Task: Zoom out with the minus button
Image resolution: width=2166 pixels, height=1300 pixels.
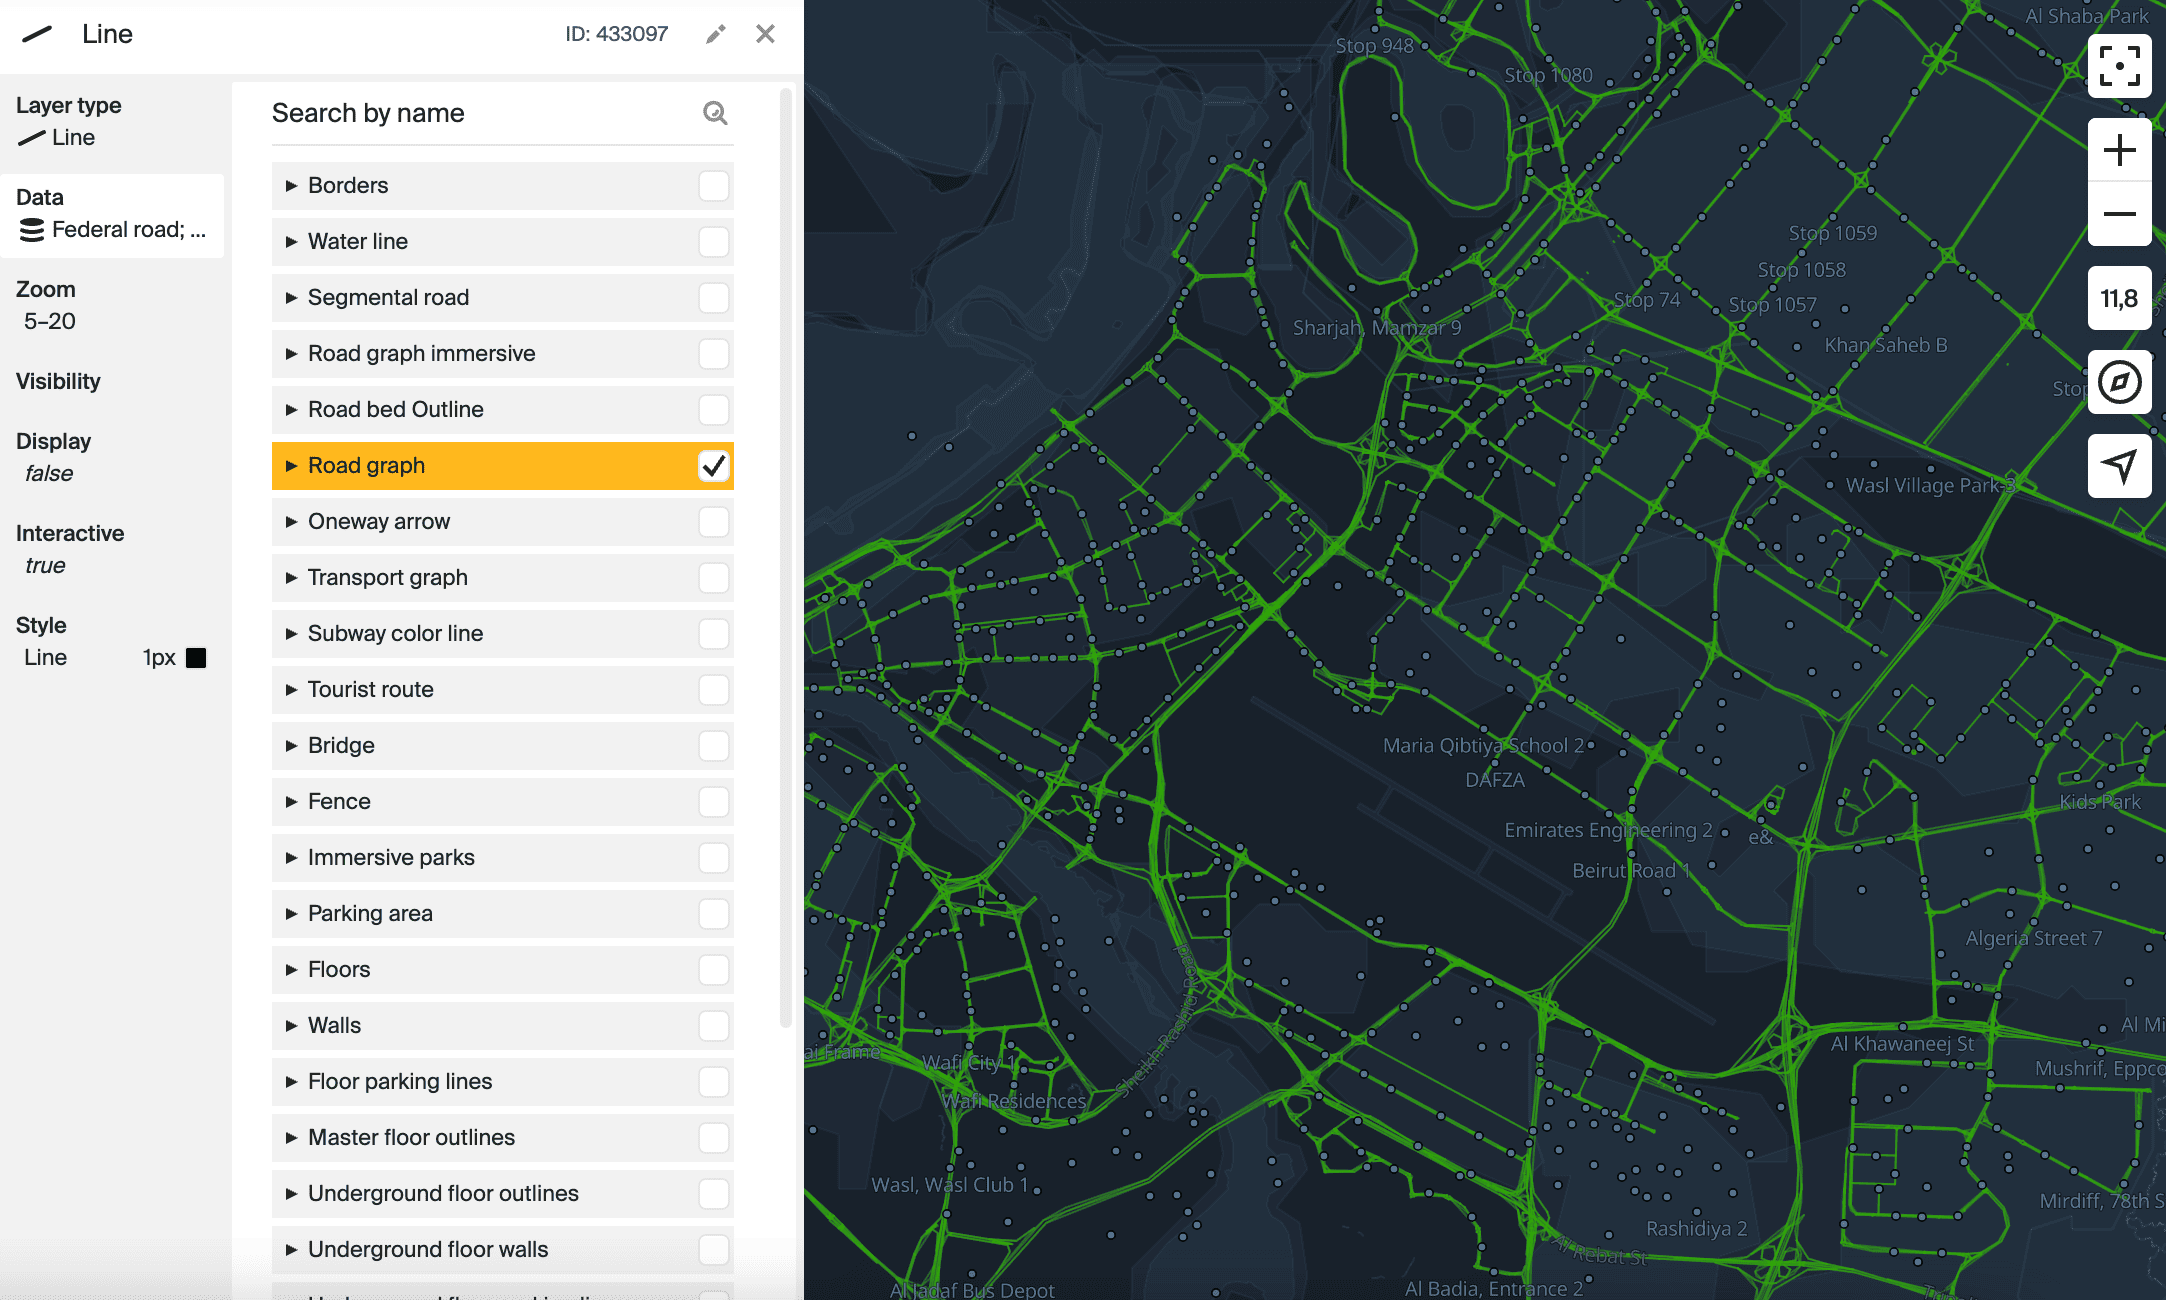Action: pyautogui.click(x=2119, y=214)
